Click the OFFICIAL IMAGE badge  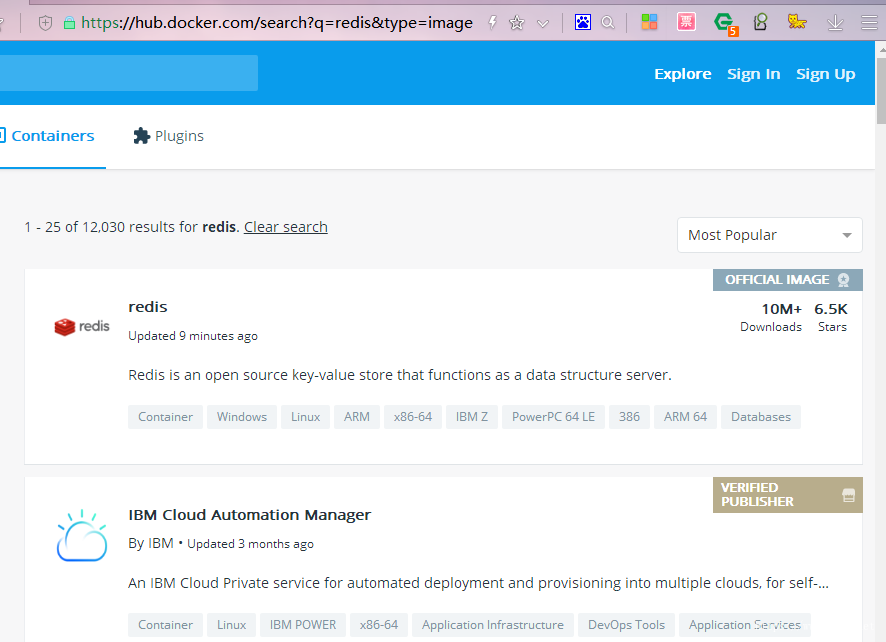788,280
